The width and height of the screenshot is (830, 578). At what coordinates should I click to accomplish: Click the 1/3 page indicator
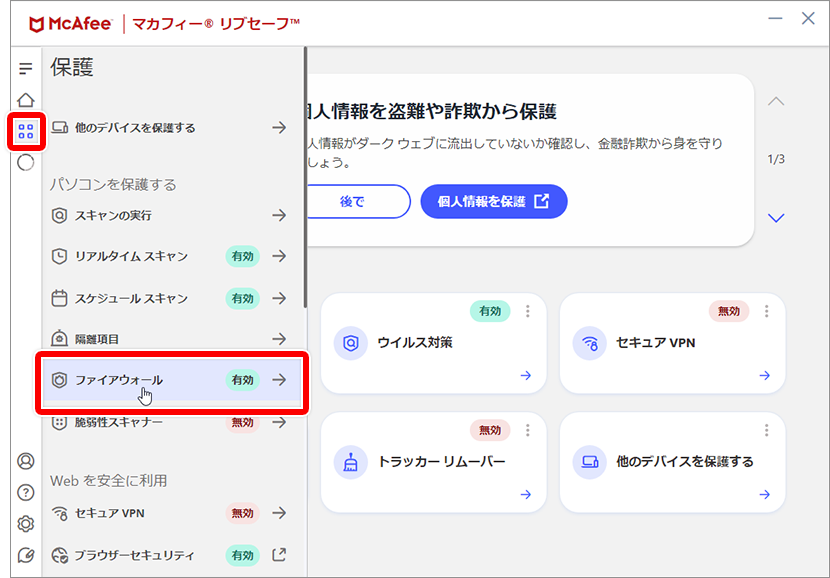tap(776, 159)
